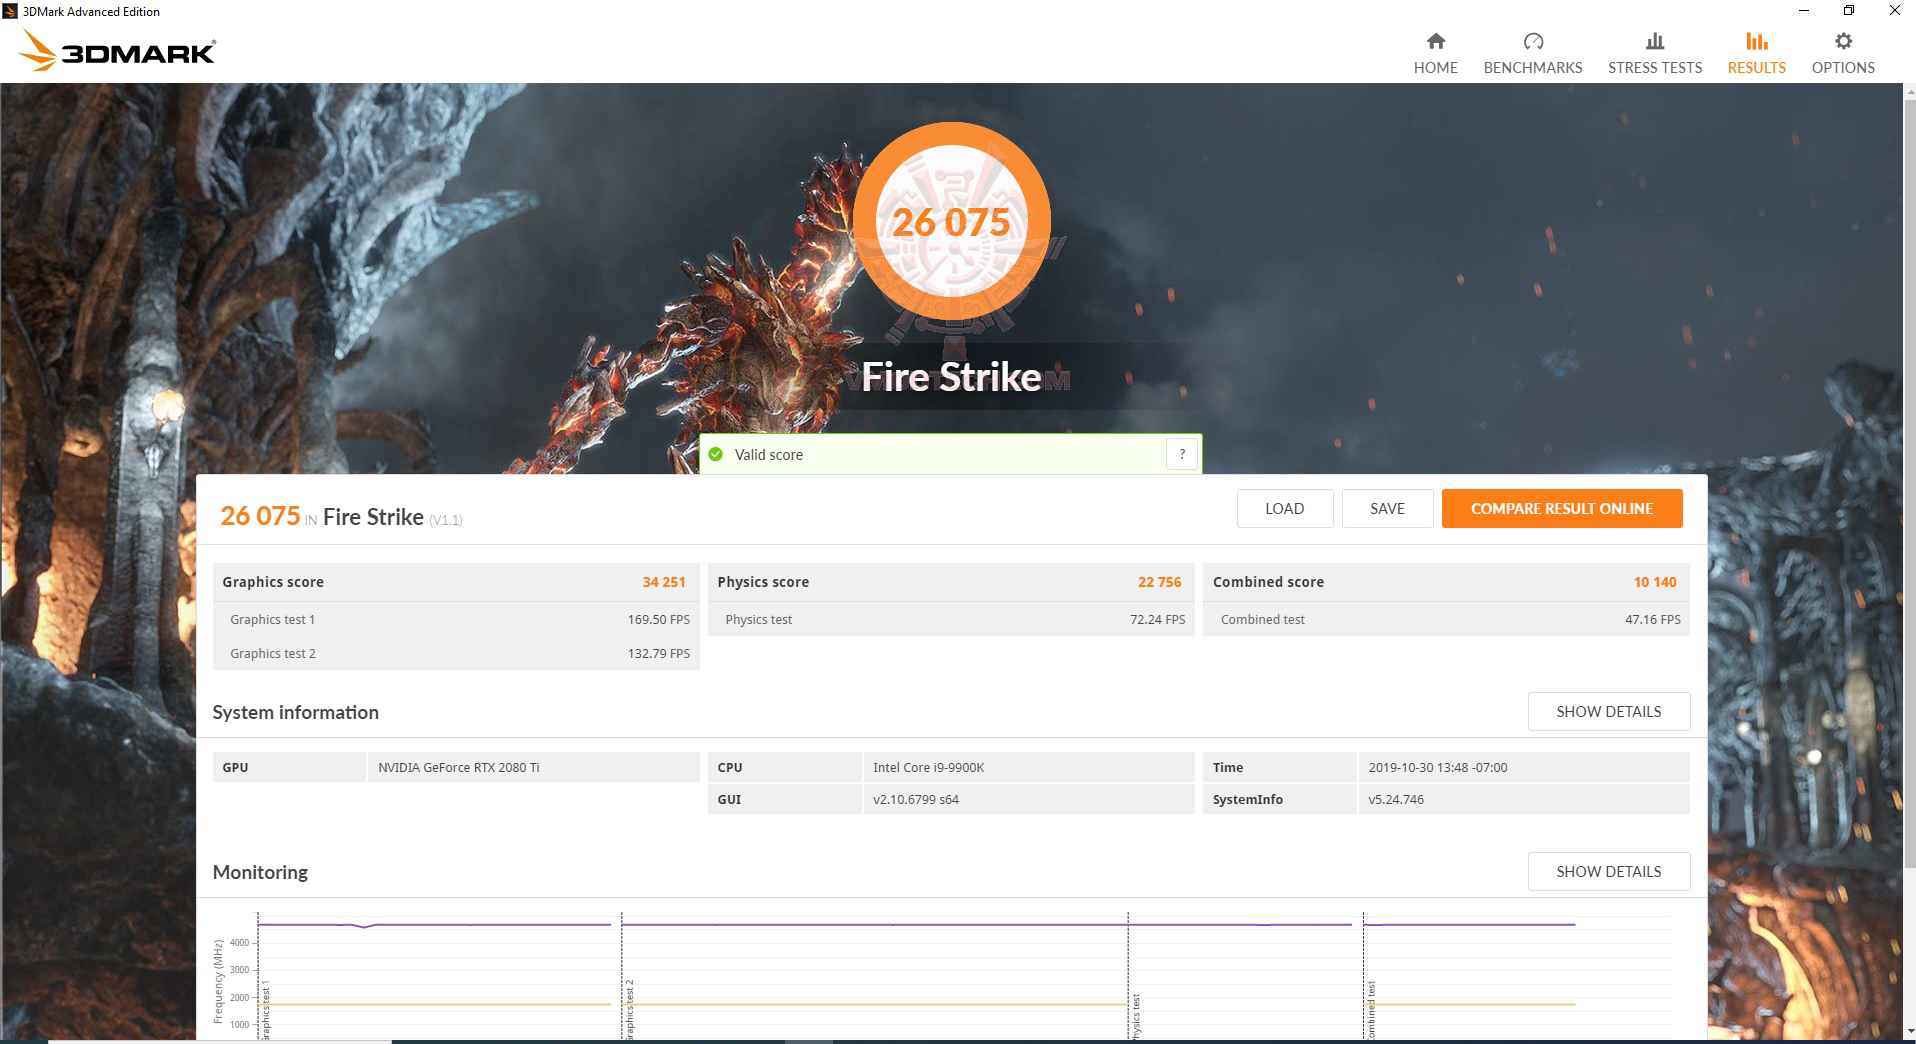Click the green valid score checkmark
Viewport: 1916px width, 1044px height.
click(716, 454)
